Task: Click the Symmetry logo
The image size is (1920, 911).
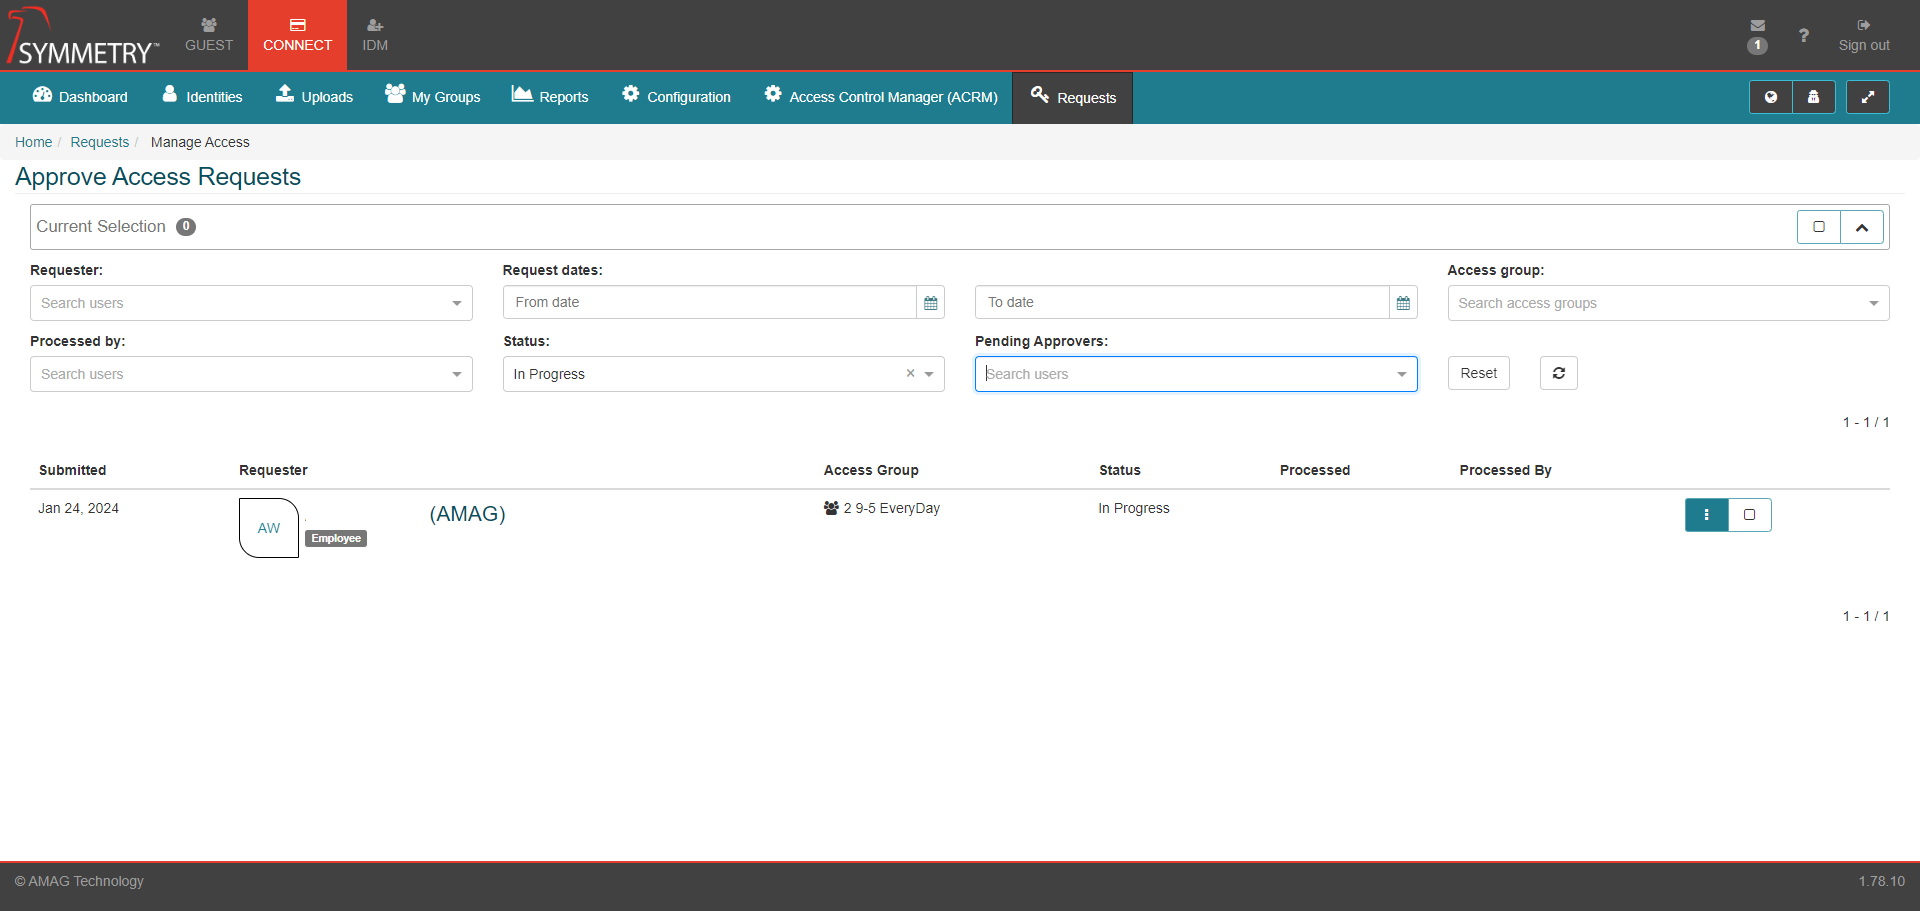Action: point(83,36)
